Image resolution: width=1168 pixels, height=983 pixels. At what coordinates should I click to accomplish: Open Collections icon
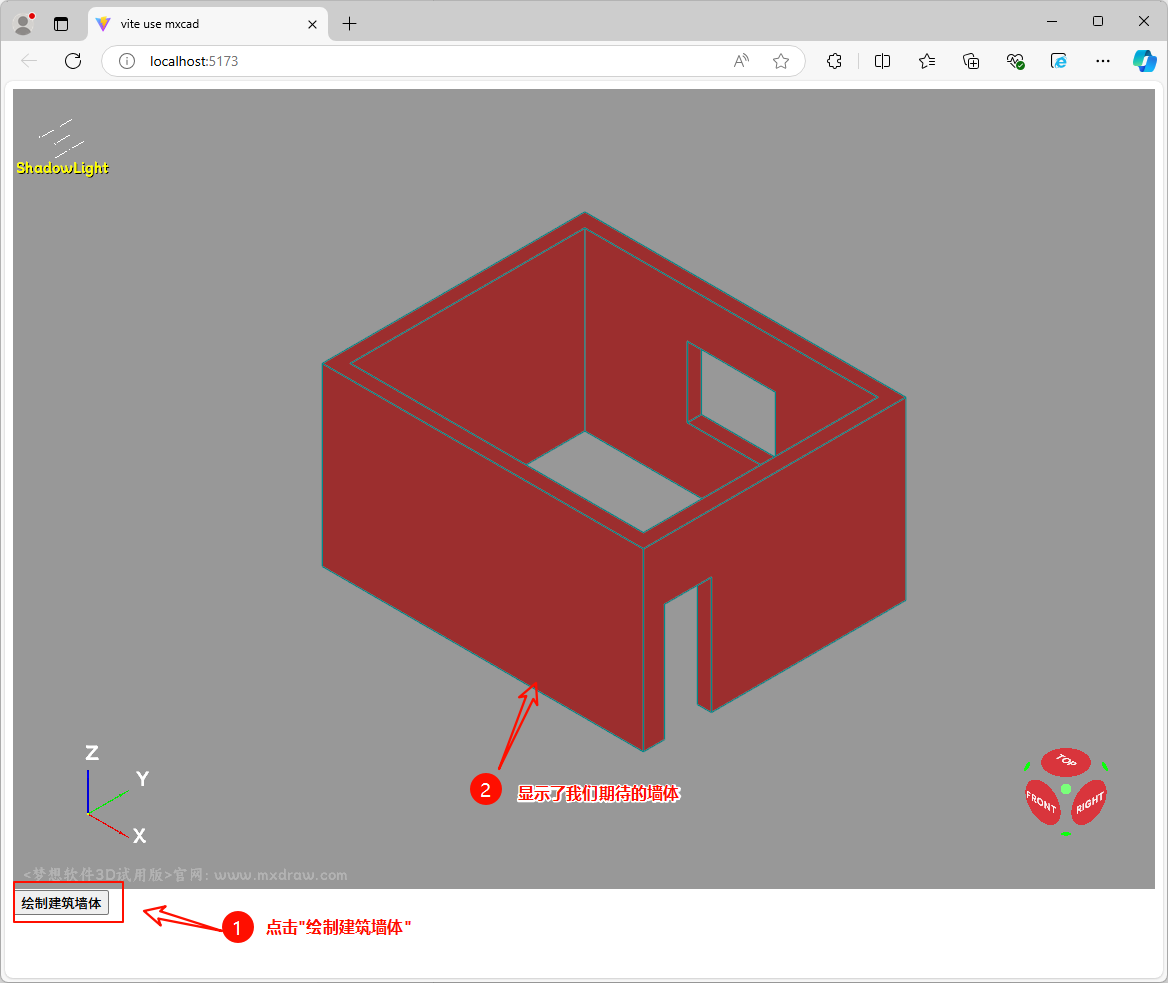[x=971, y=61]
